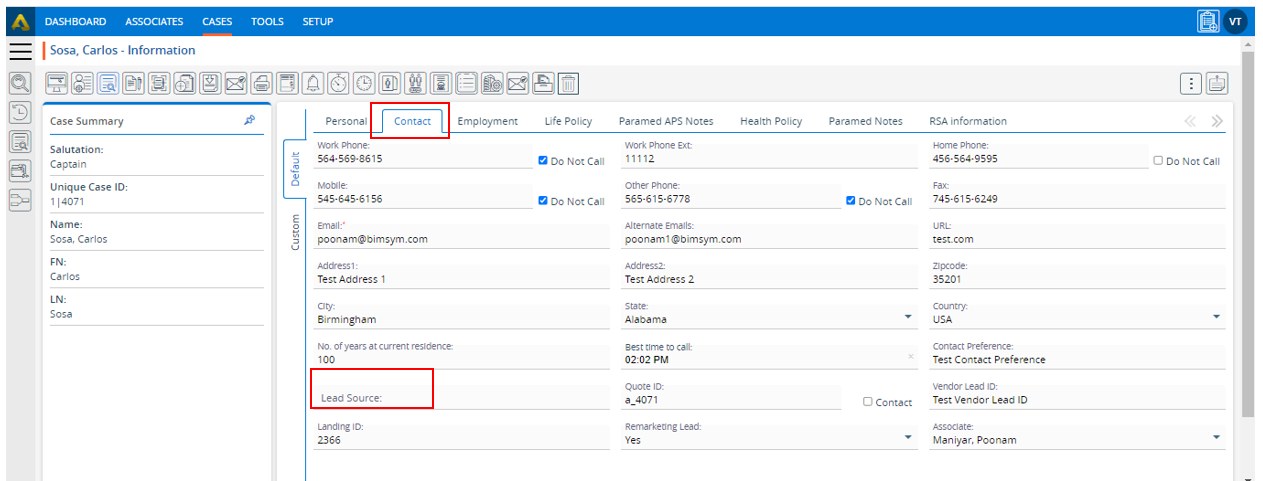1263x481 pixels.
Task: Tick the Contact checkbox beside Quote ID
Action: (868, 402)
